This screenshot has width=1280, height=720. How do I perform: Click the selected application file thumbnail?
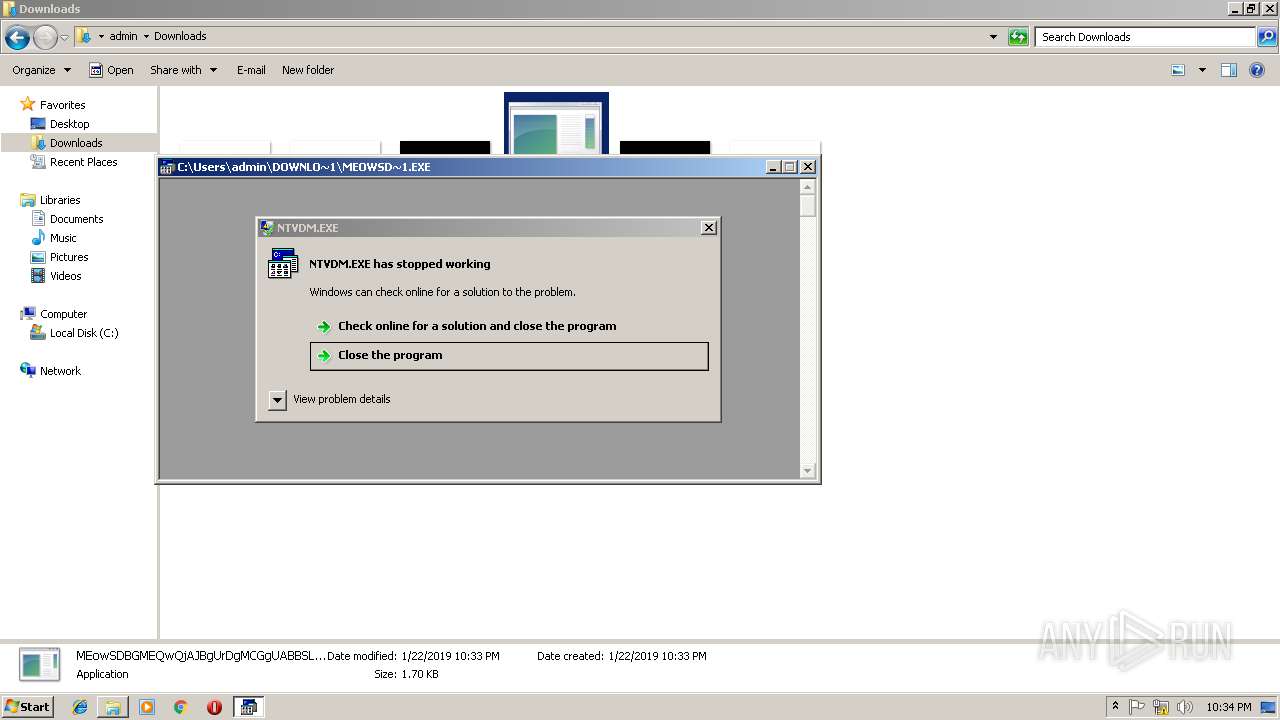click(x=556, y=124)
